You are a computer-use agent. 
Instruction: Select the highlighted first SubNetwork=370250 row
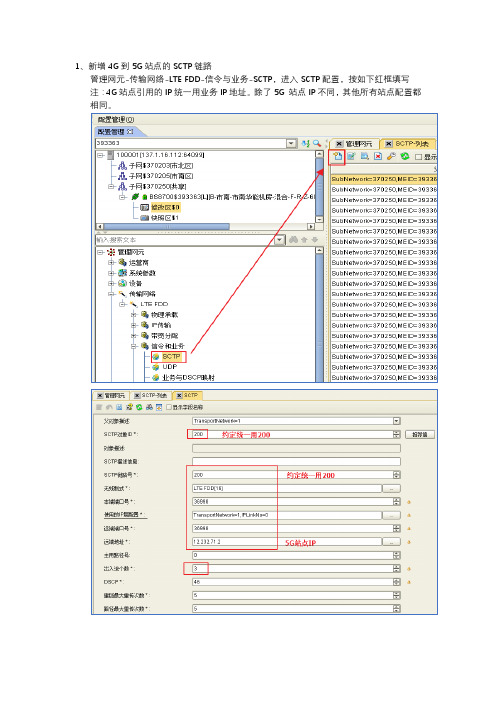384,179
